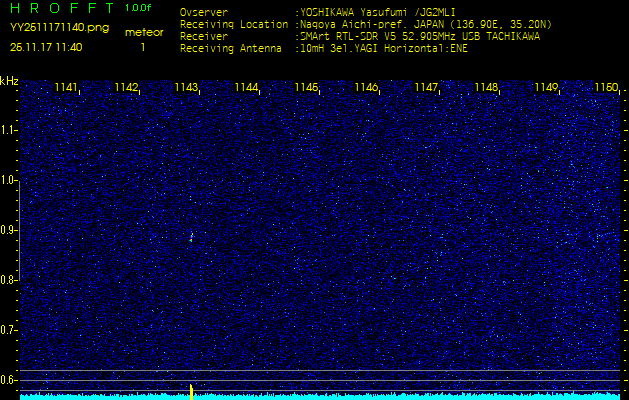
Task: Select the 1143 time marker
Action: [x=186, y=88]
